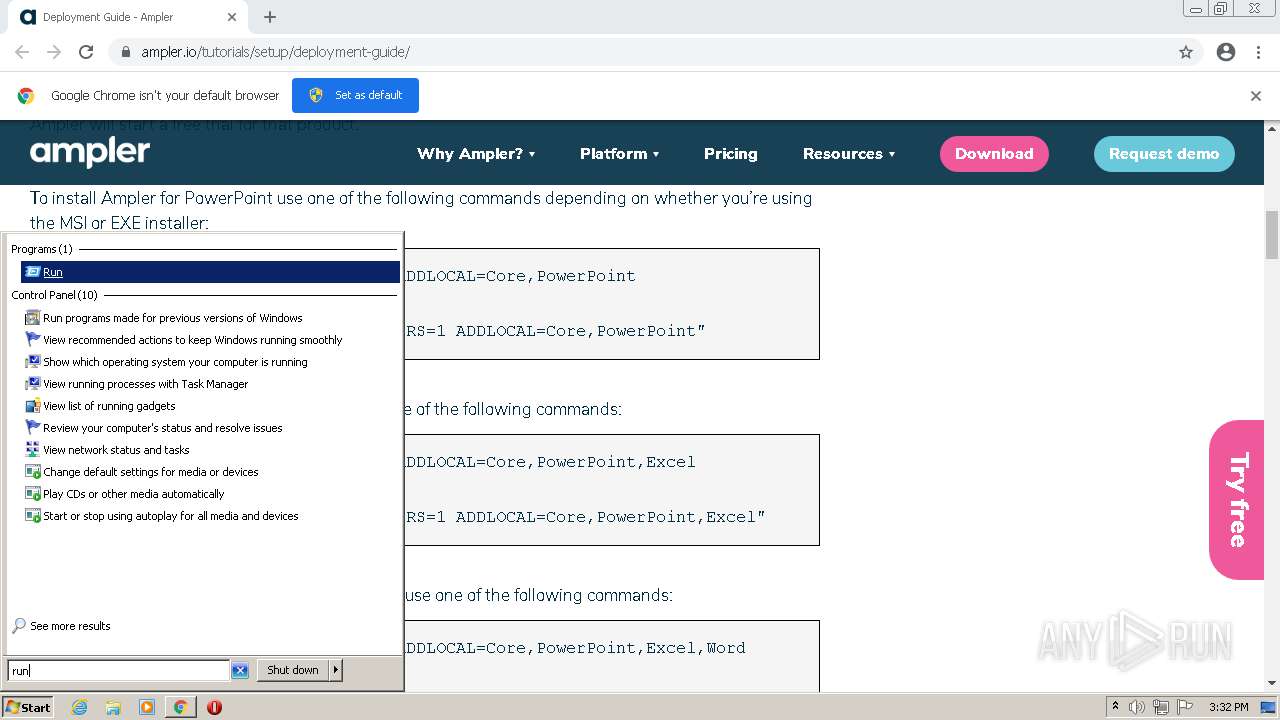Viewport: 1280px width, 720px height.
Task: Open the Chrome three-dot menu
Action: tap(1258, 52)
